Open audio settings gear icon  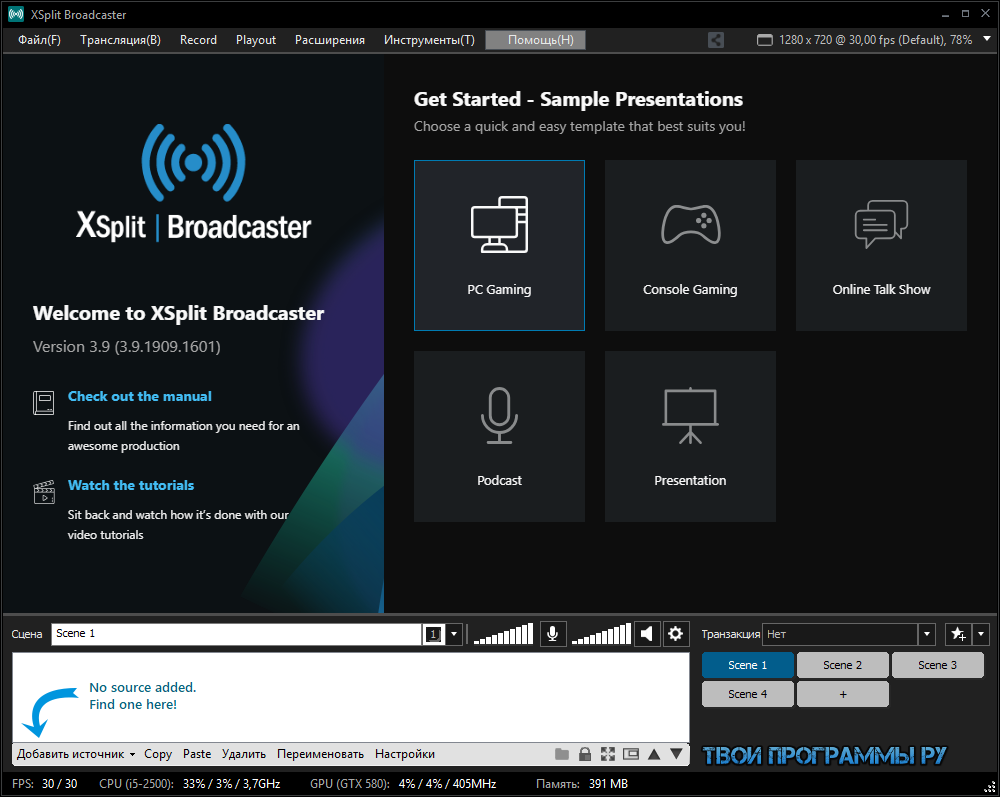coord(676,634)
